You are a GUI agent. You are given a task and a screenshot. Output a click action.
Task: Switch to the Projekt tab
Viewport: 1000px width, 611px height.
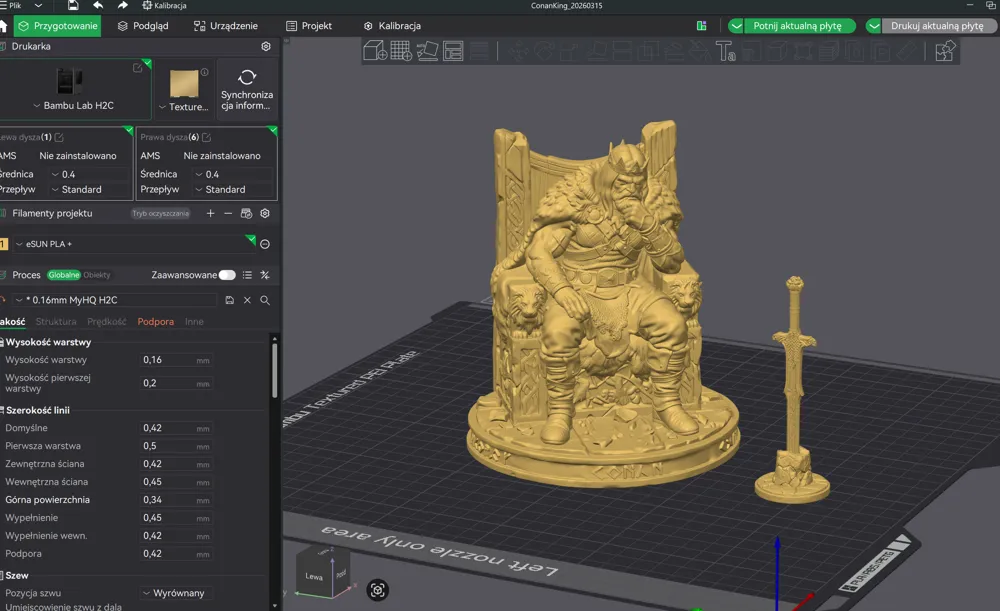pos(309,26)
